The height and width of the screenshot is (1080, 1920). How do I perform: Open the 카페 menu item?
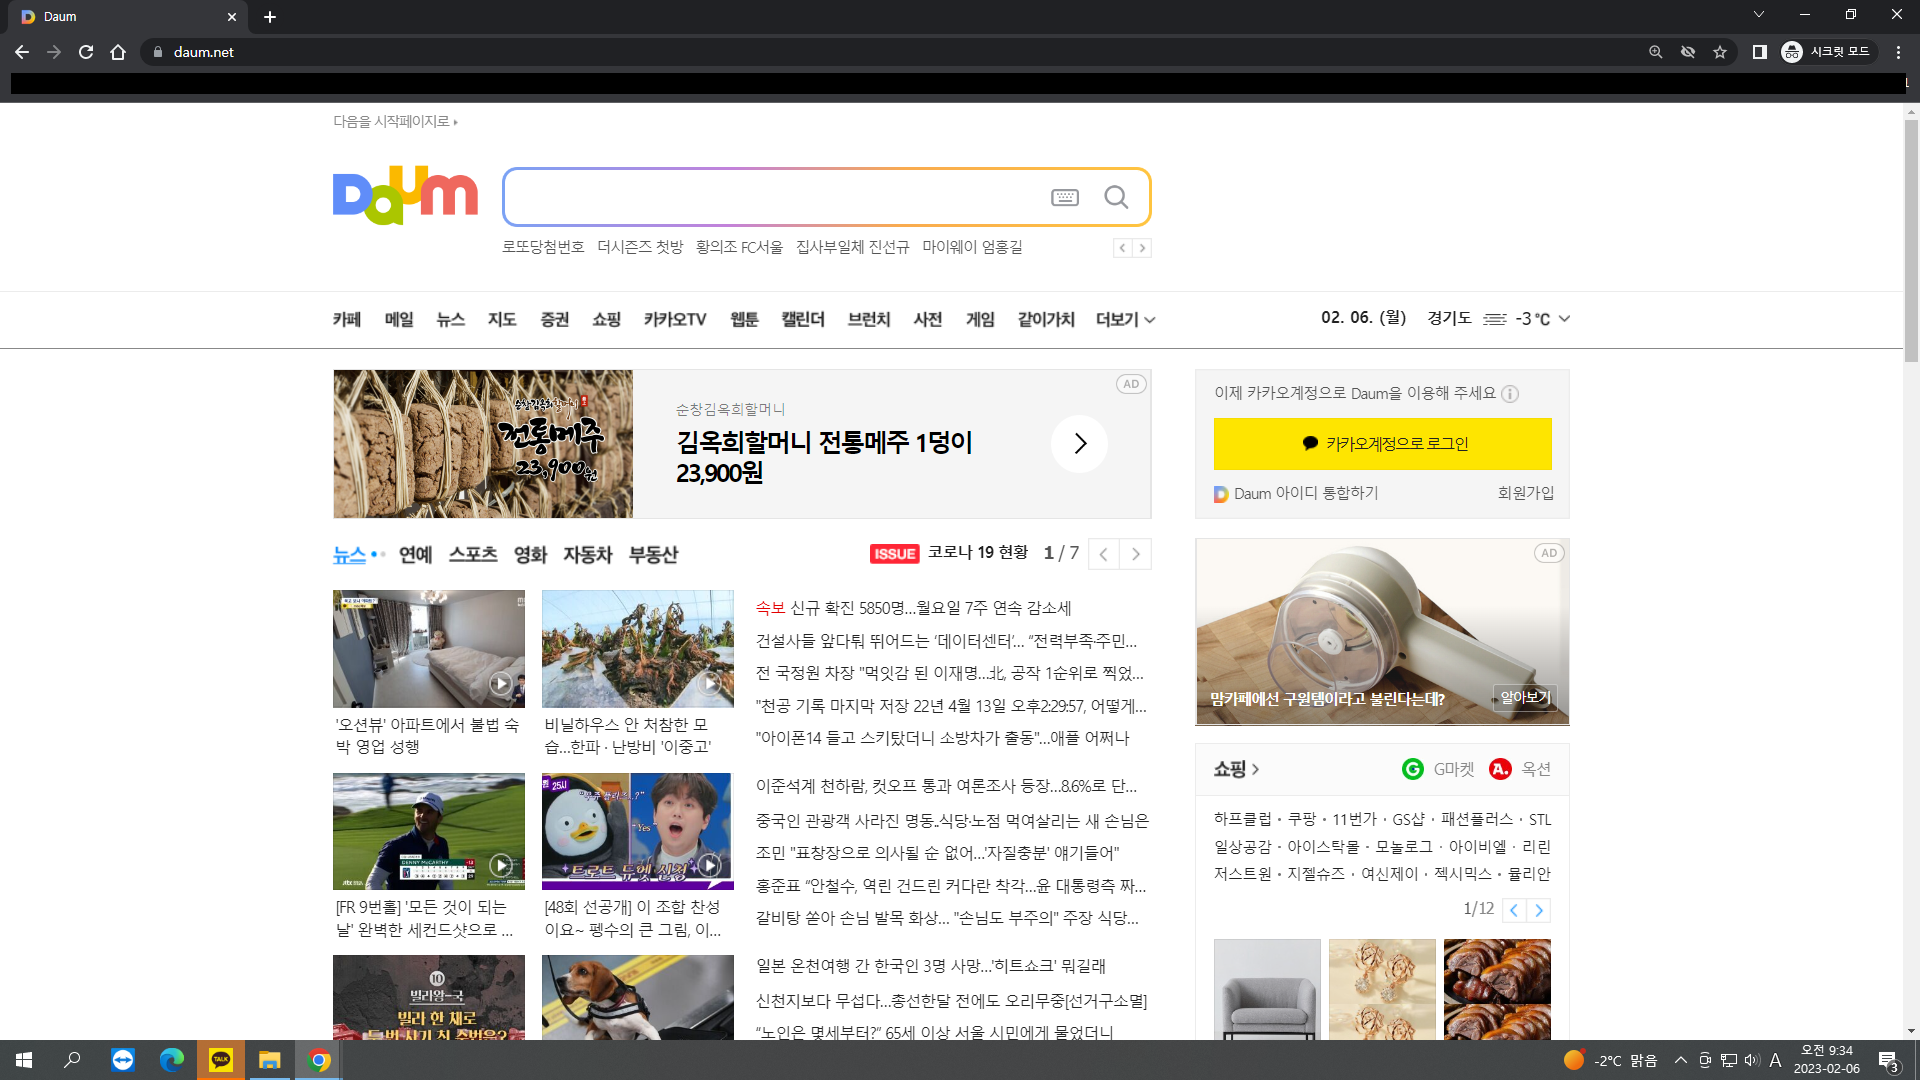pos(347,320)
